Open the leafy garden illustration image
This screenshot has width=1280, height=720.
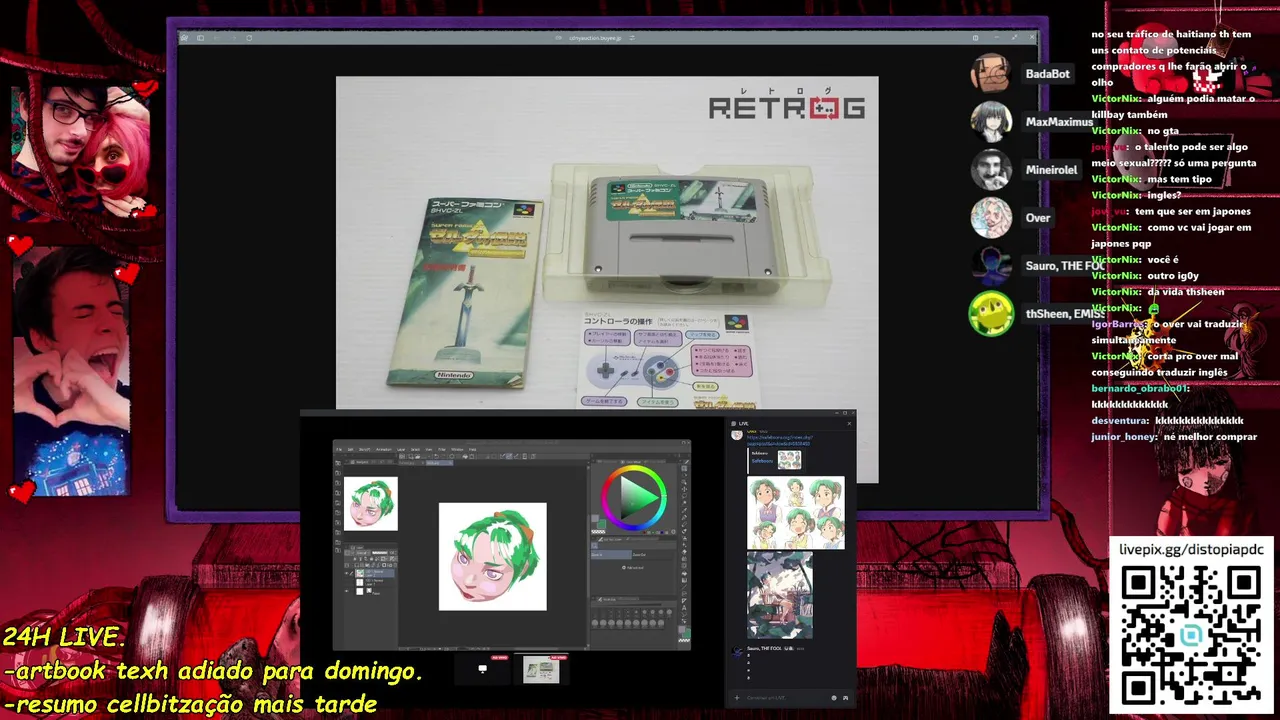point(780,595)
